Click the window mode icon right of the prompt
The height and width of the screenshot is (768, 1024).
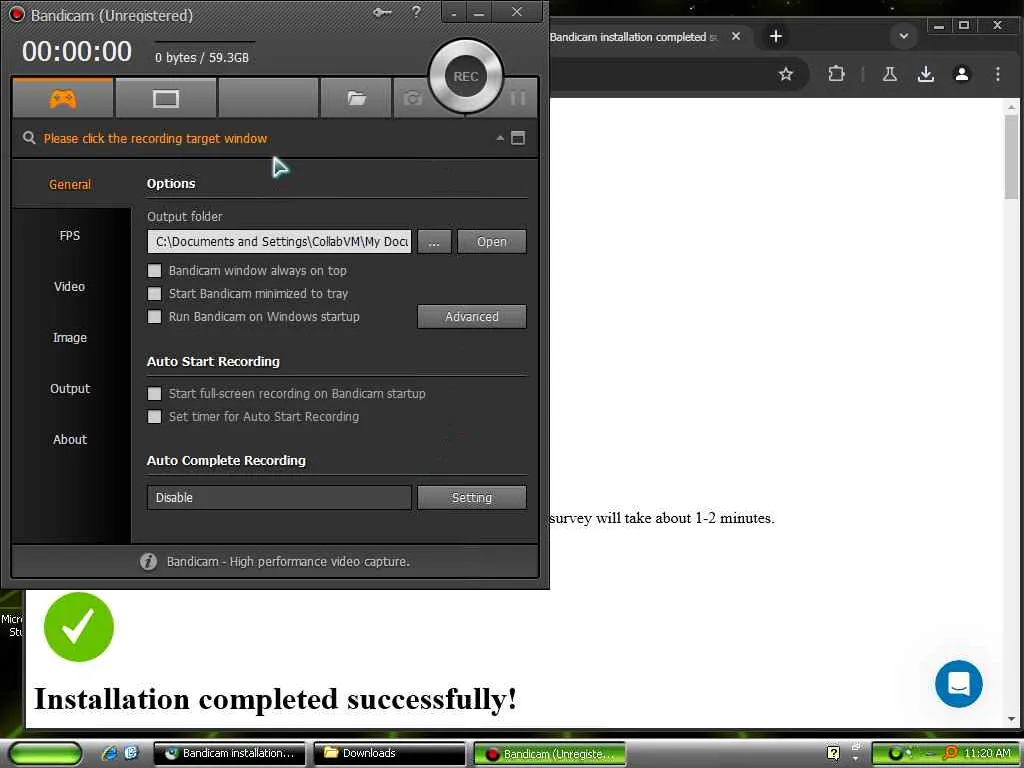coord(518,138)
